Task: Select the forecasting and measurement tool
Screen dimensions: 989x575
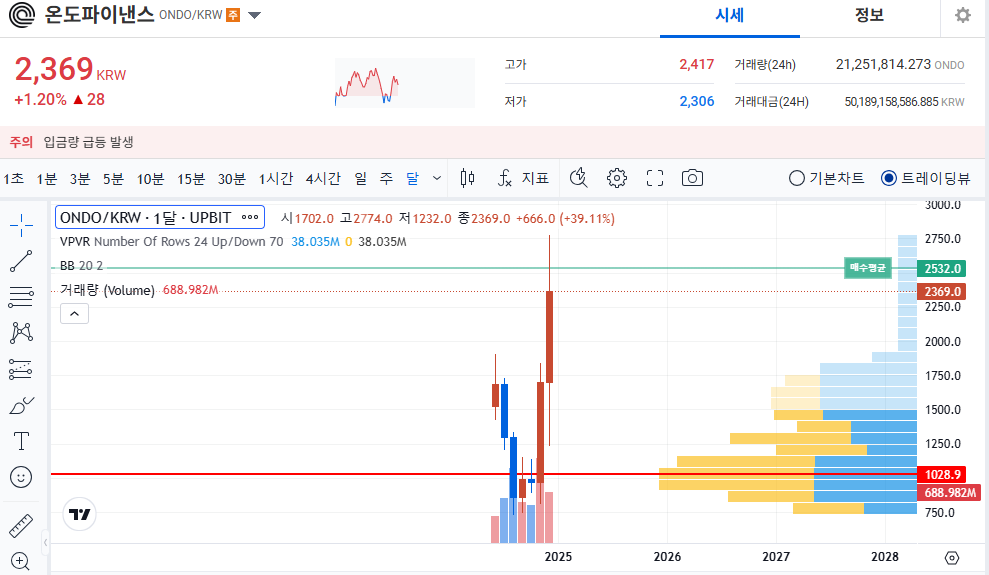Action: [21, 369]
